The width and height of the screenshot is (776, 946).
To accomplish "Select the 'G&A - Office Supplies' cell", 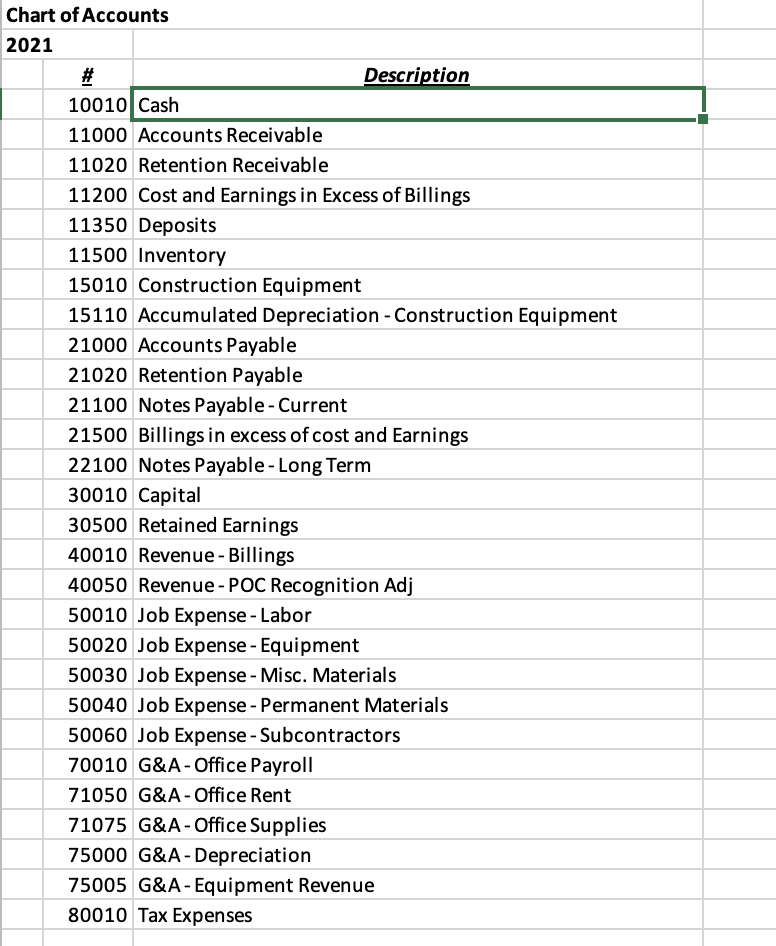I will pyautogui.click(x=418, y=825).
